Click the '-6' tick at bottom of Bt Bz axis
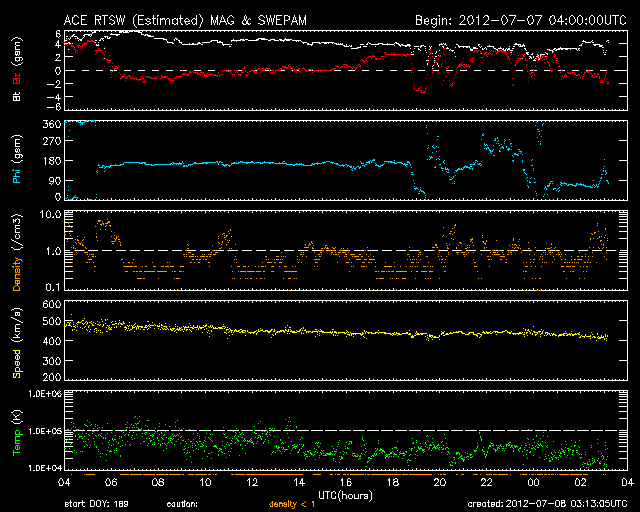640x512 pixels. 55,107
